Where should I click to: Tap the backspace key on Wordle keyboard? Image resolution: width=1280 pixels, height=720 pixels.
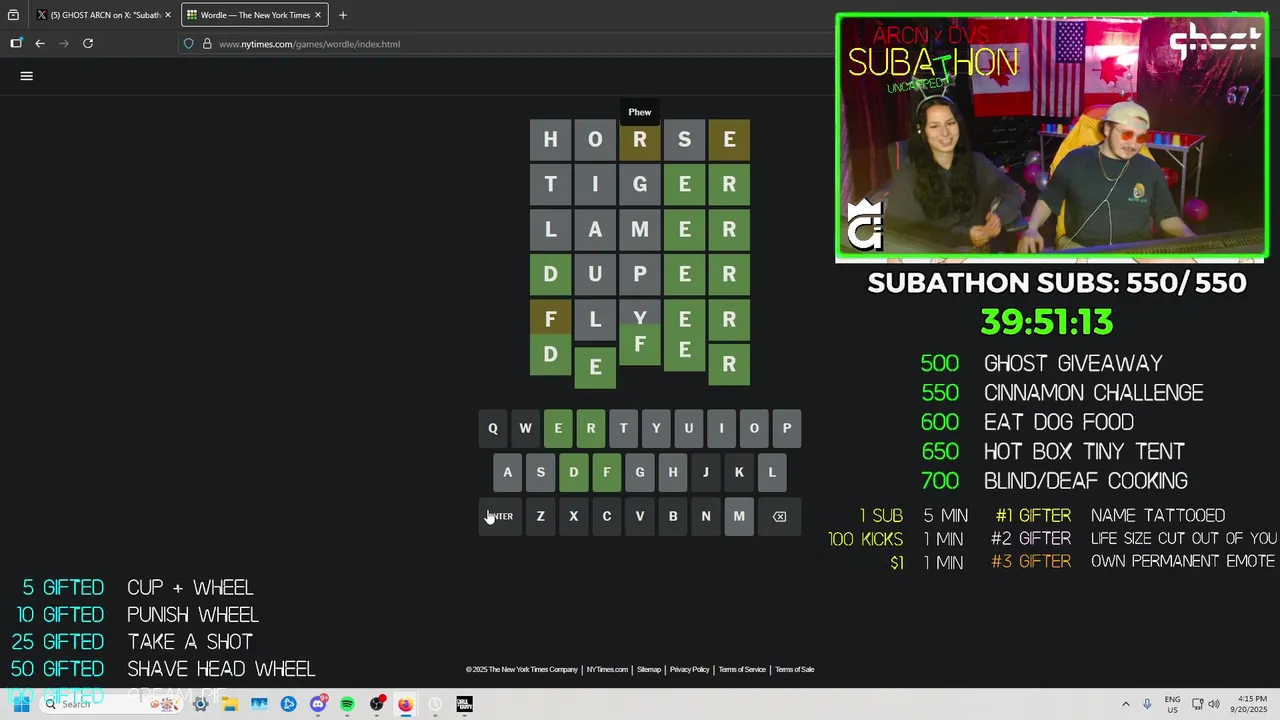779,516
